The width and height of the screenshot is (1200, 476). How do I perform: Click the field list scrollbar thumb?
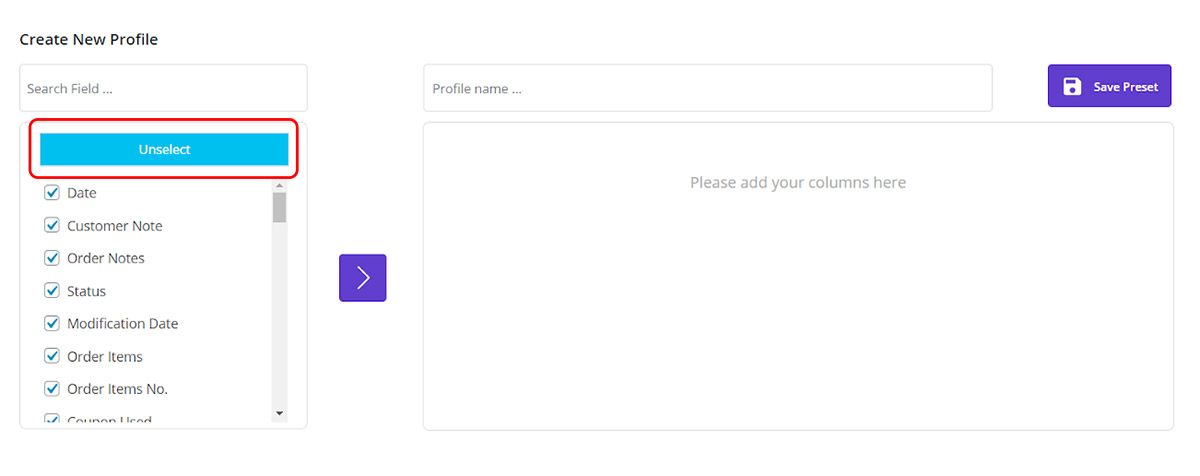(x=279, y=207)
